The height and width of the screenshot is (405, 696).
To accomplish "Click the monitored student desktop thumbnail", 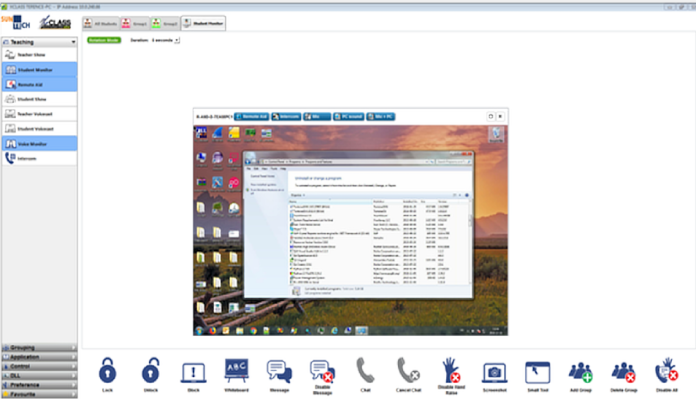I will coord(351,230).
